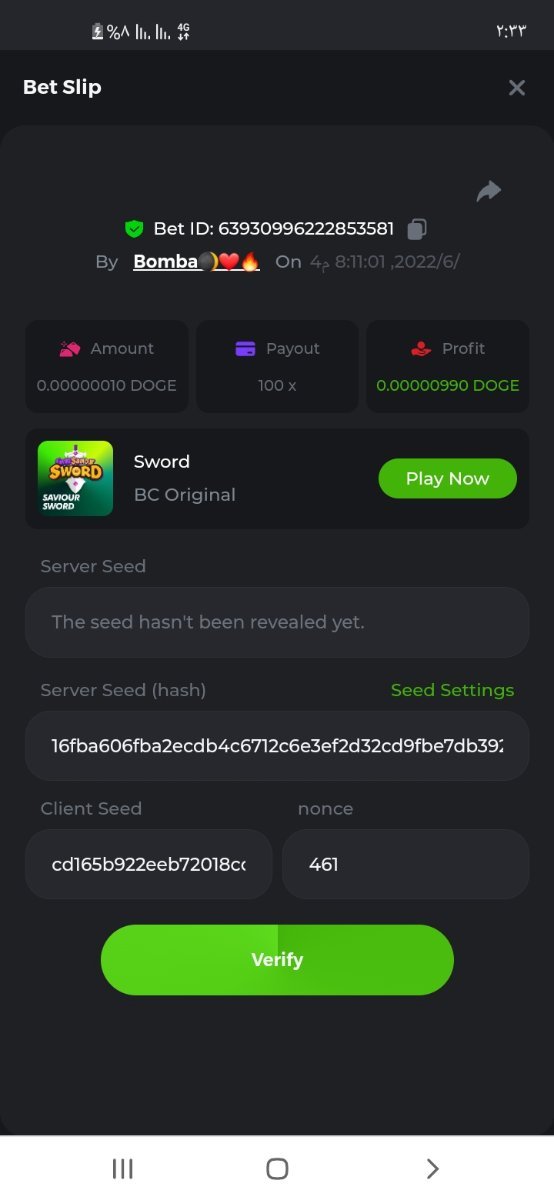Viewport: 554px width, 1200px height.
Task: Tap the Amount coins icon
Action: click(70, 349)
